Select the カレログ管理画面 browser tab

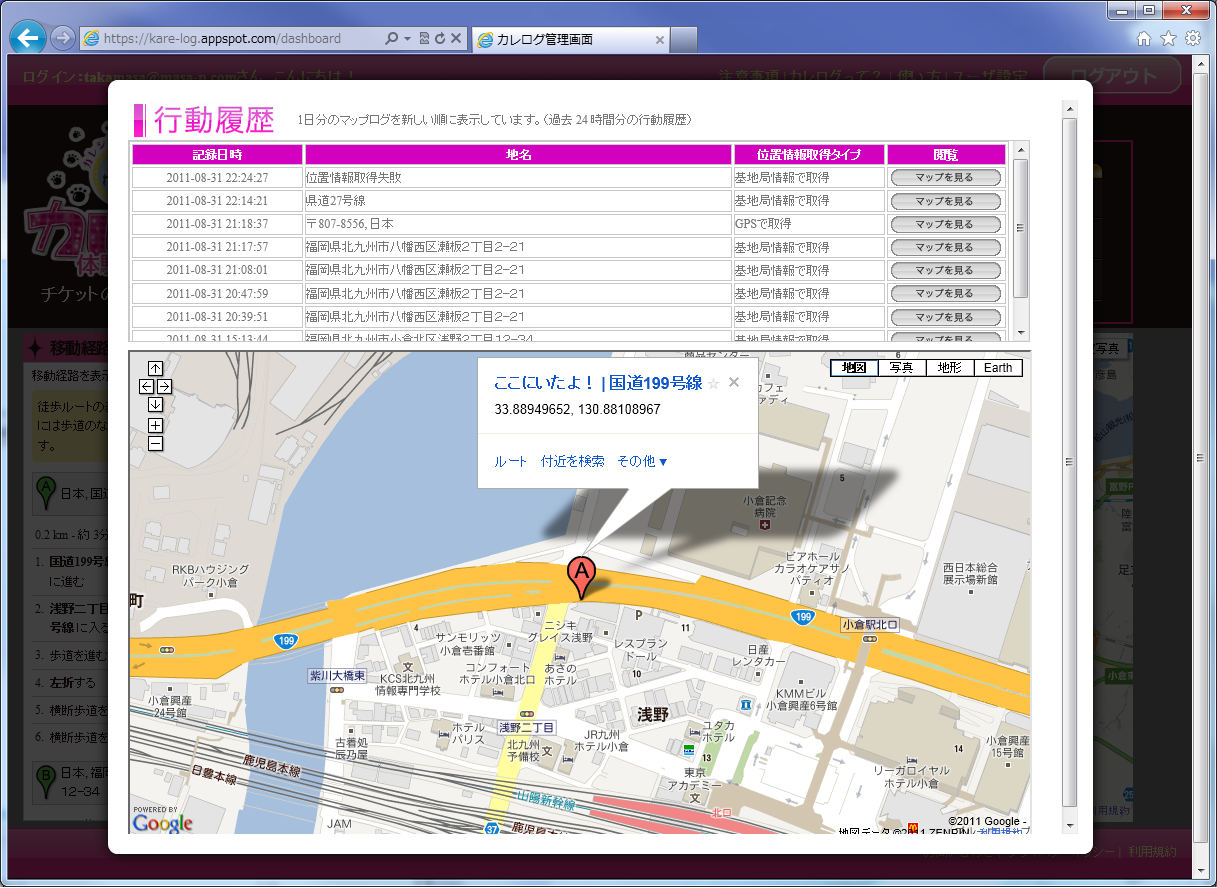click(569, 40)
